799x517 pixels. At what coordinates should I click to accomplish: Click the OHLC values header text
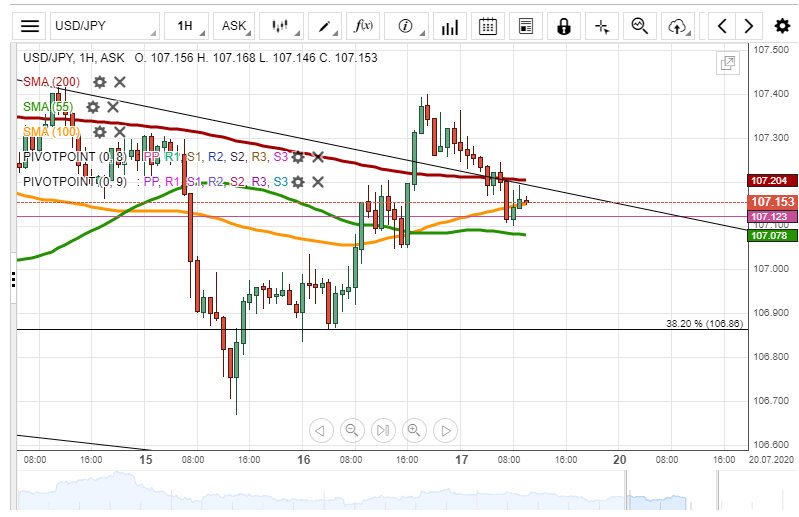point(256,58)
